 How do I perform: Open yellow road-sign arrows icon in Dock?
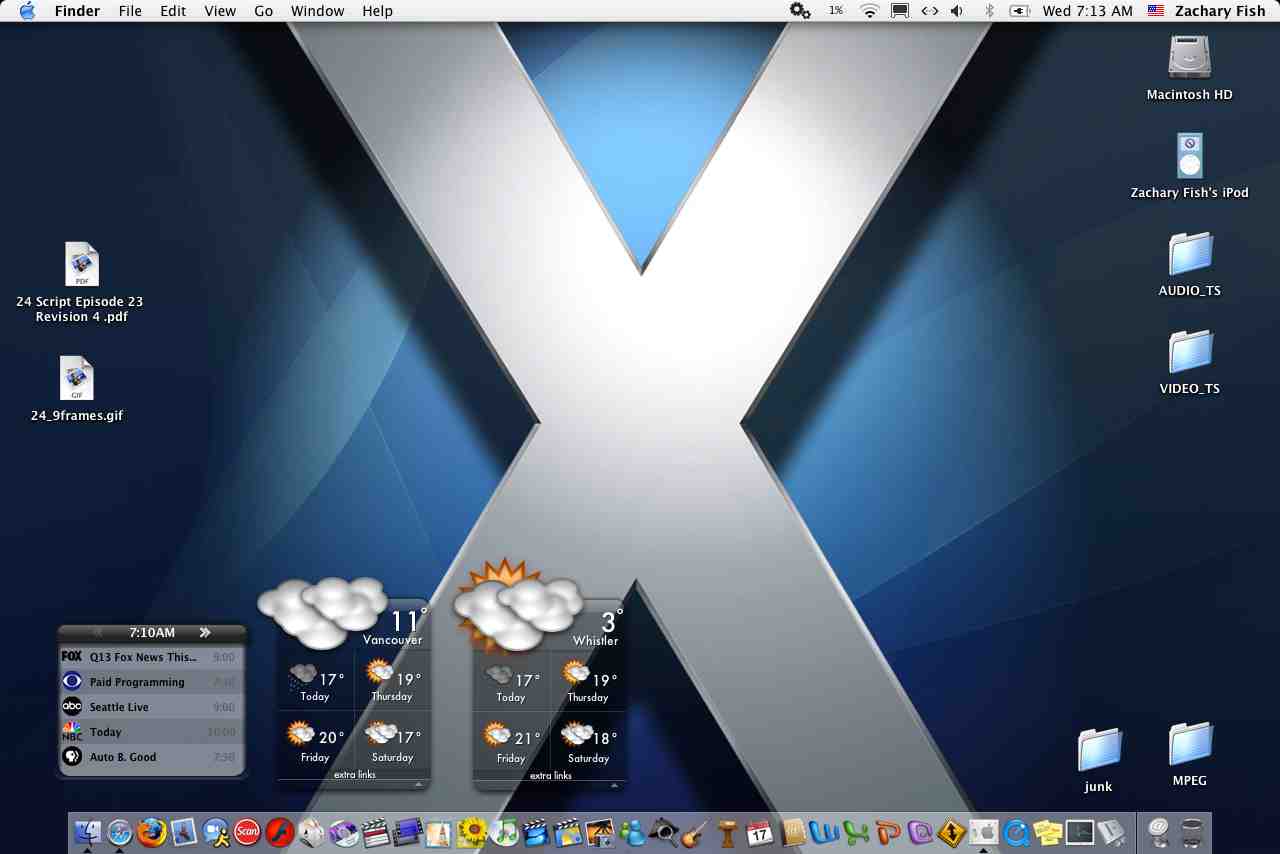coord(952,831)
